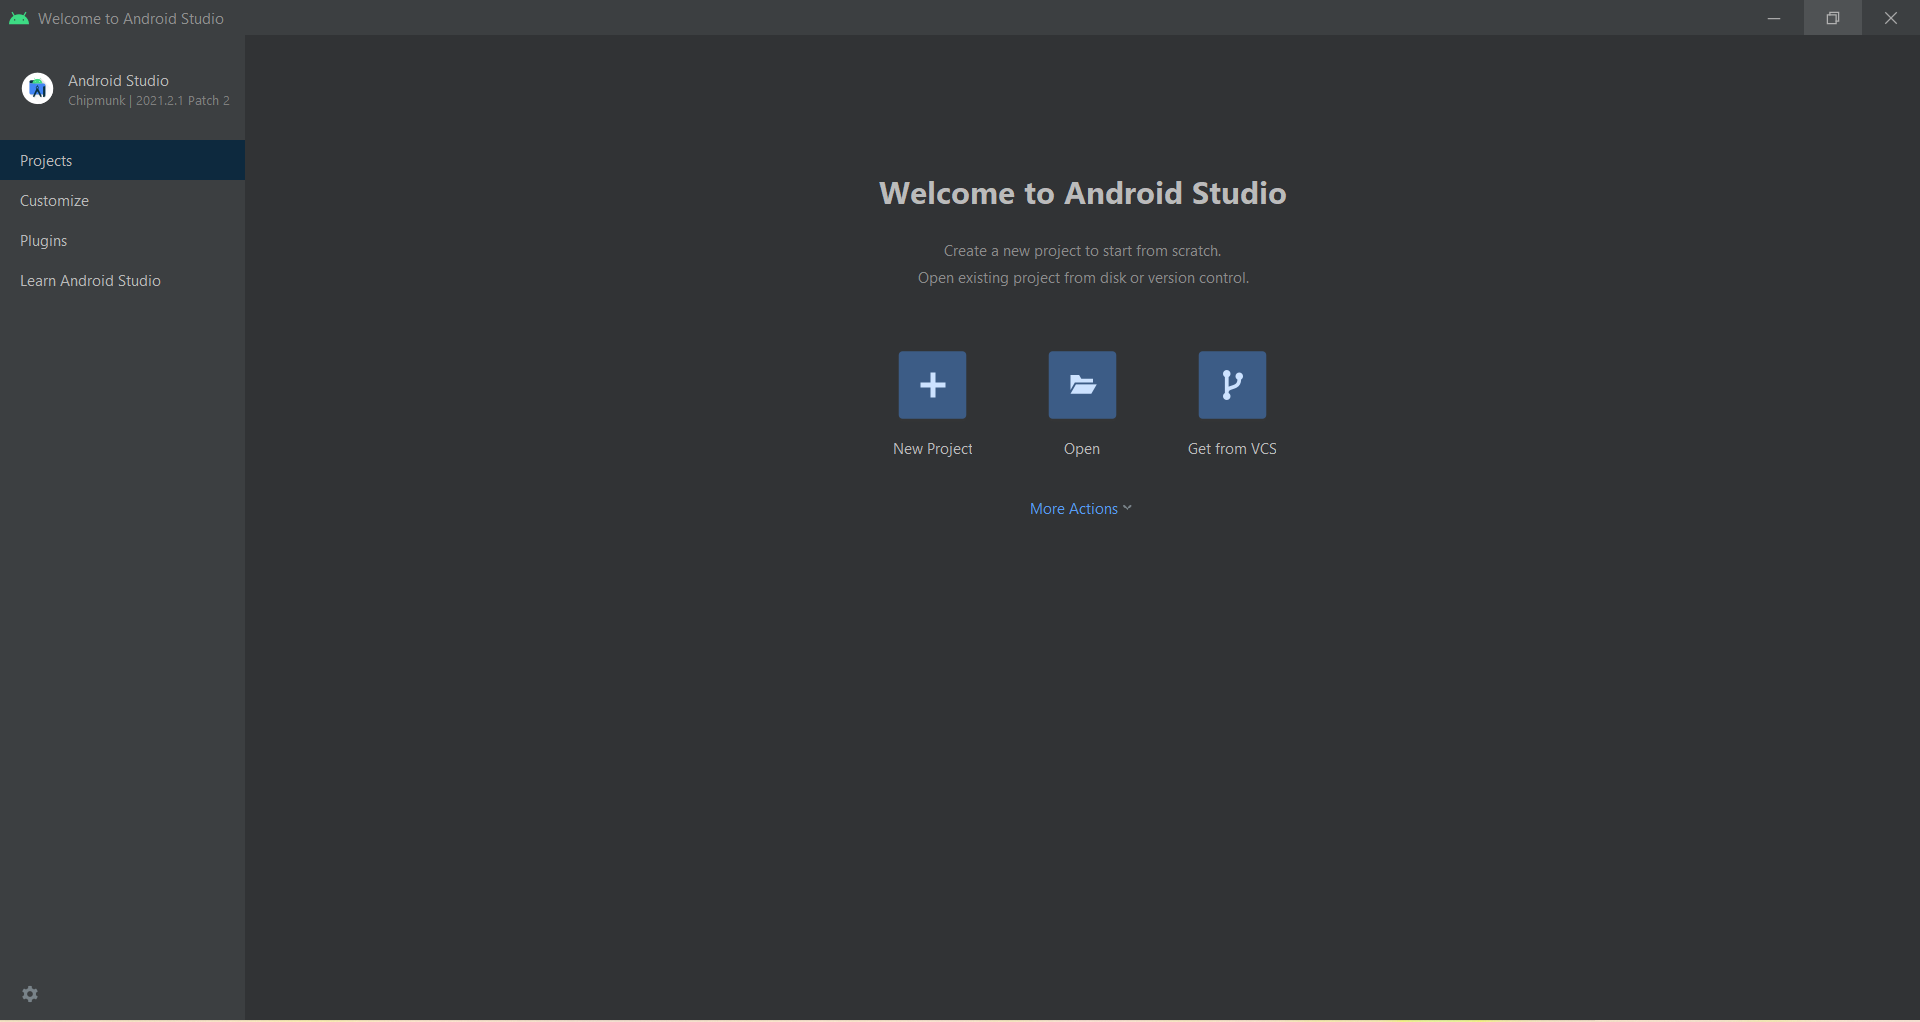The width and height of the screenshot is (1920, 1022).
Task: Restore down the Android Studio window
Action: [1832, 18]
